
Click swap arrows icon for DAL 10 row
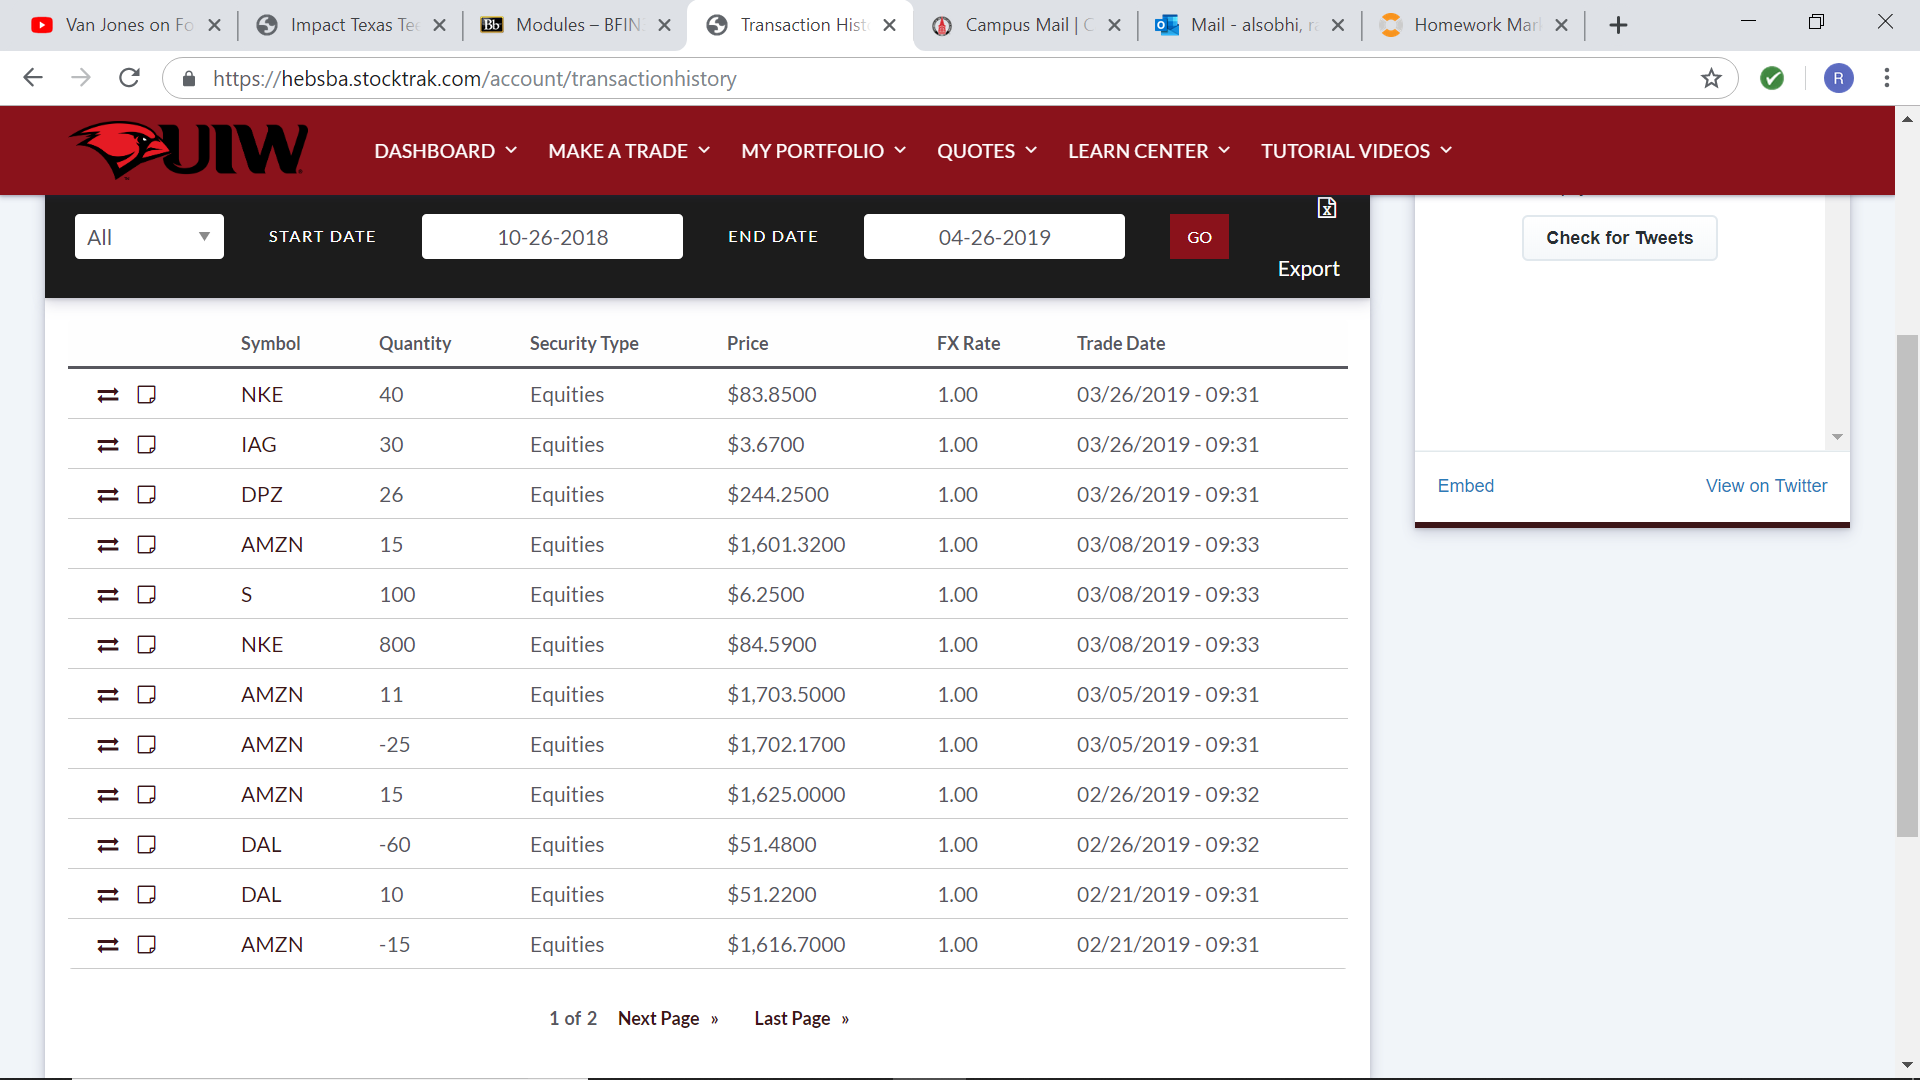click(x=108, y=895)
